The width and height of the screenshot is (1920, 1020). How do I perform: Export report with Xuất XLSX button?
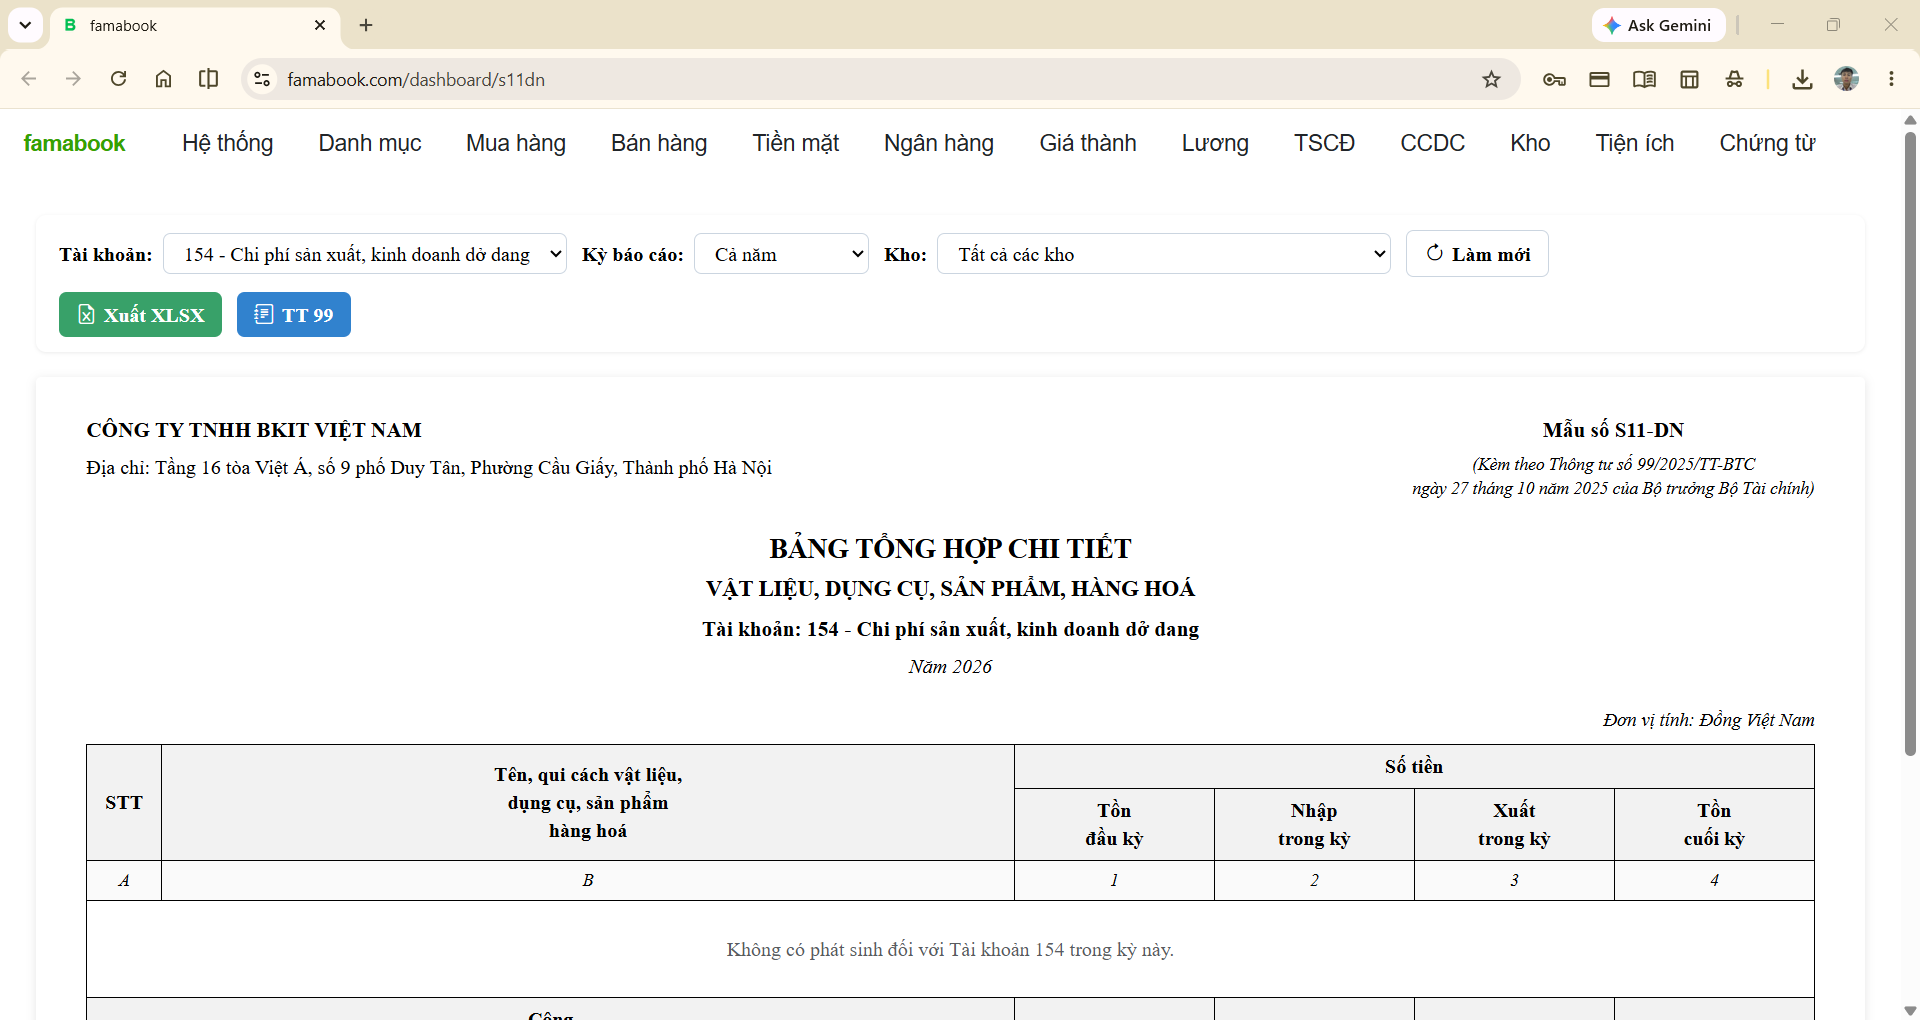tap(140, 315)
